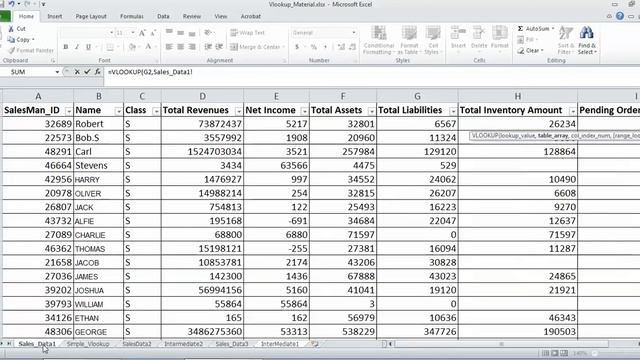The height and width of the screenshot is (360, 640).
Task: Click the Increase Font Size icon
Action: pos(142,33)
